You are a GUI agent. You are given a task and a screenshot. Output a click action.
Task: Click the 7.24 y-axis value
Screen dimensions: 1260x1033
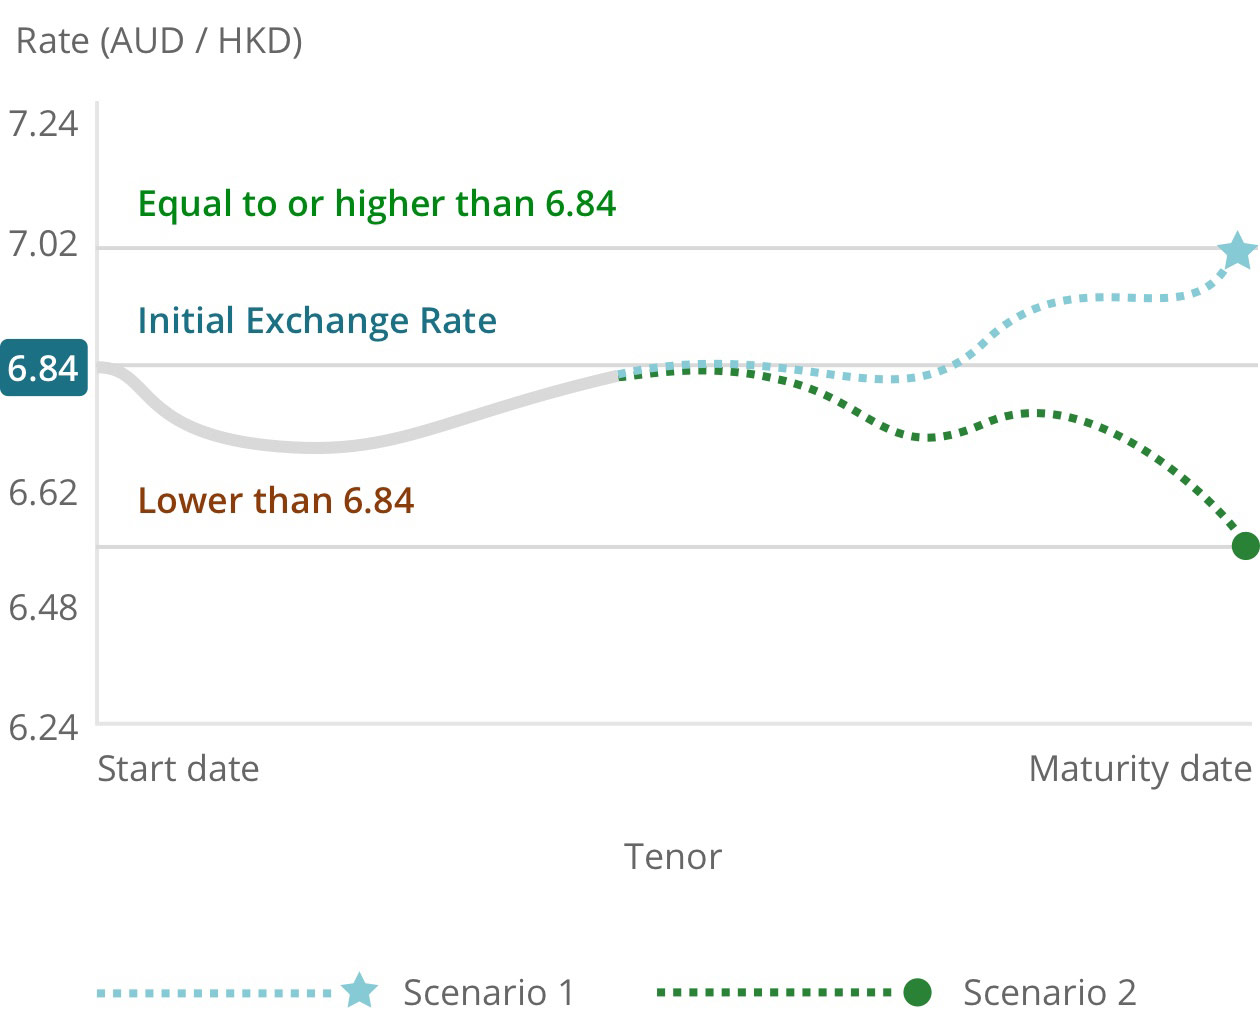click(43, 124)
